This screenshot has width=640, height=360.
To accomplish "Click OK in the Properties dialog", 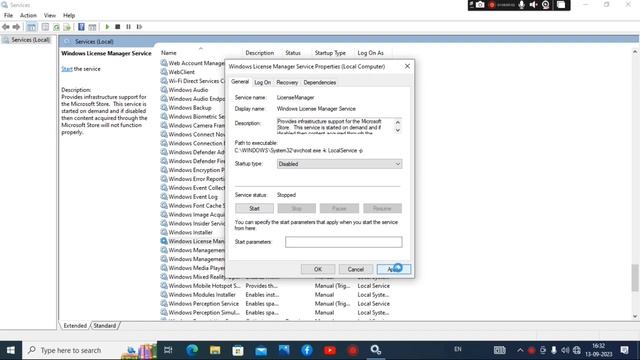I will [x=318, y=269].
